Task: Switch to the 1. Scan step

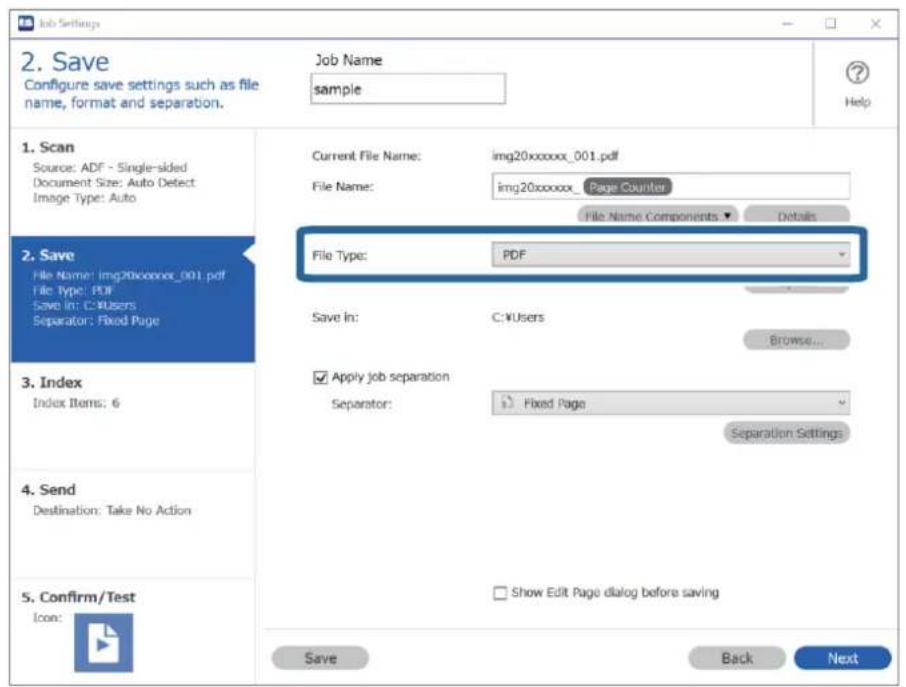Action: pyautogui.click(x=132, y=182)
